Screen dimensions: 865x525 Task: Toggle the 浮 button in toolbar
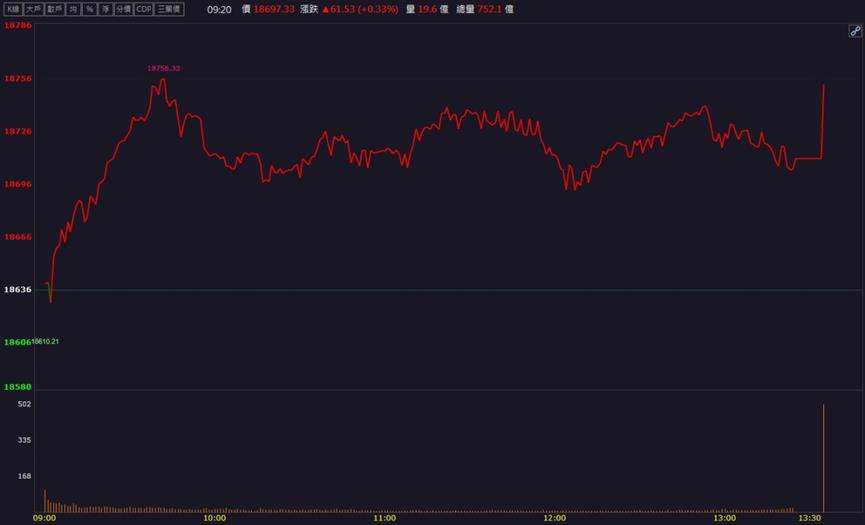coord(105,9)
